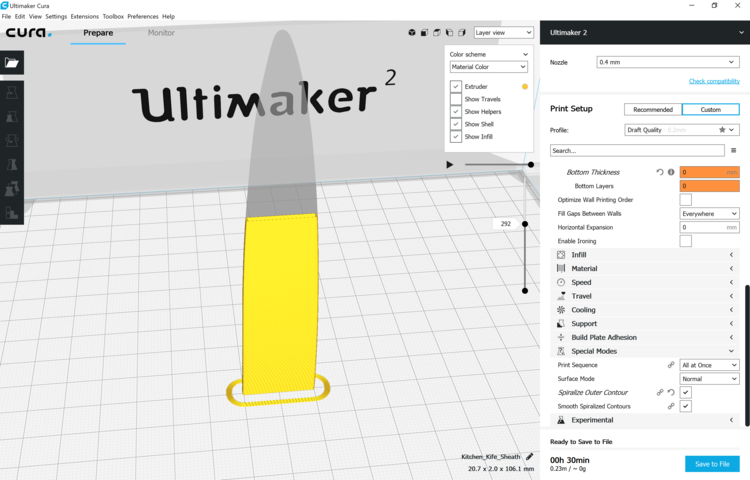Screen dimensions: 750x480
Task: Expand the Infill settings category
Action: 645,255
